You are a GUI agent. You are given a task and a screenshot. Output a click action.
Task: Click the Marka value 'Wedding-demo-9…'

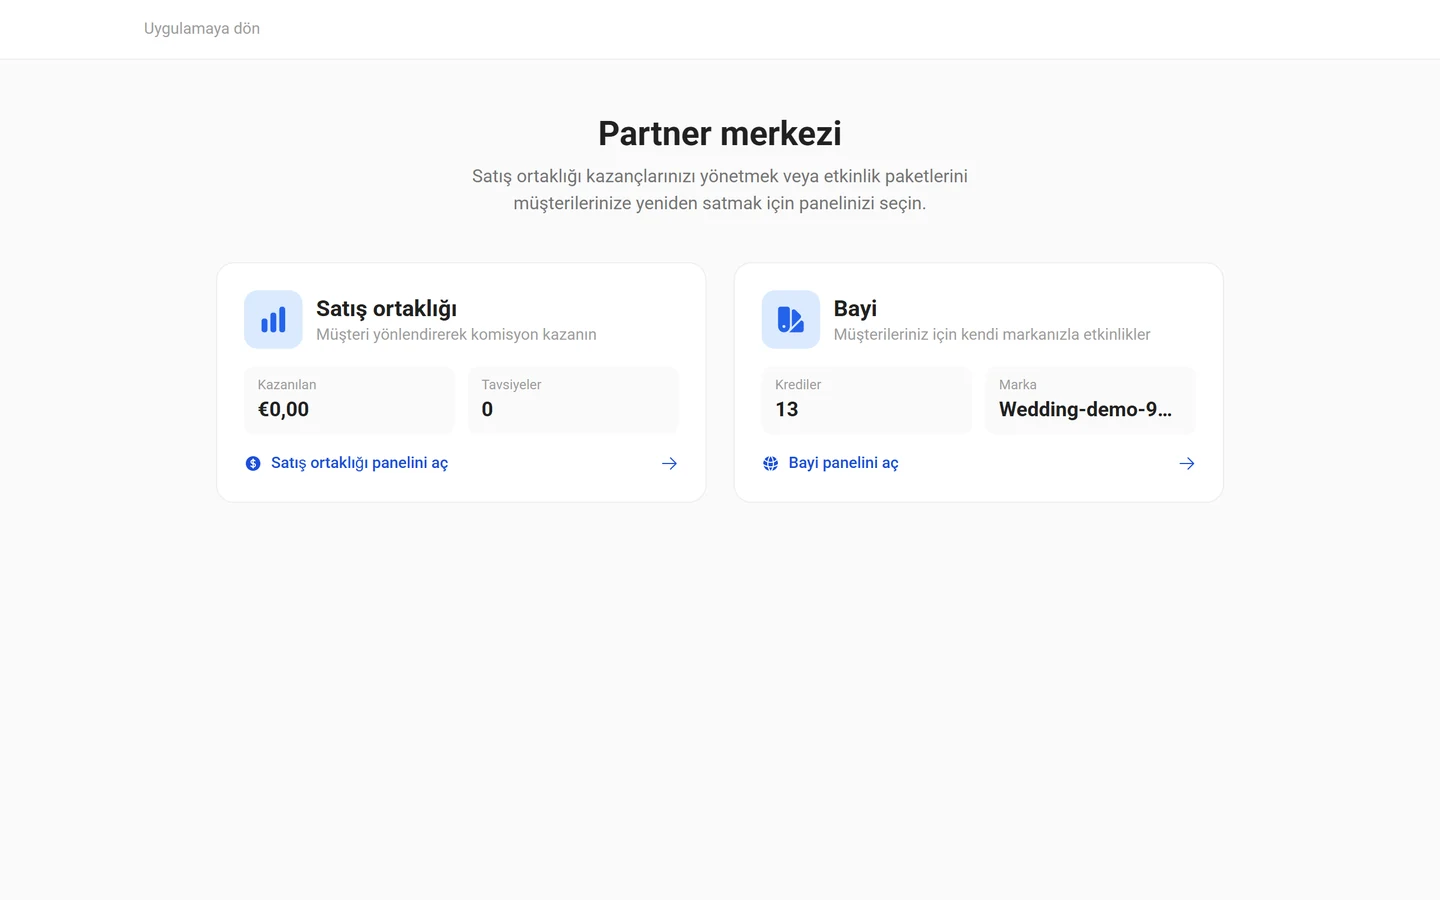pos(1085,409)
